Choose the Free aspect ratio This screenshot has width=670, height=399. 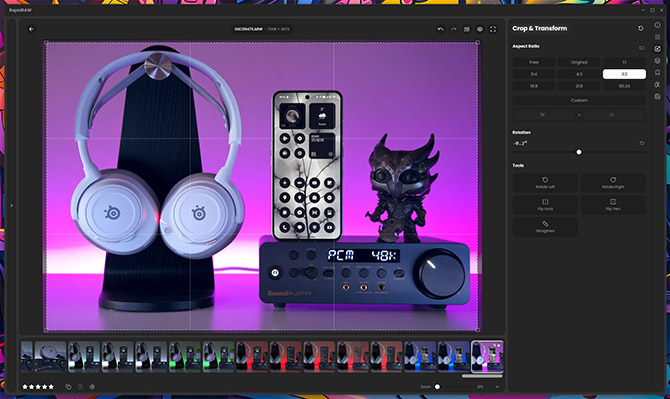click(x=534, y=62)
